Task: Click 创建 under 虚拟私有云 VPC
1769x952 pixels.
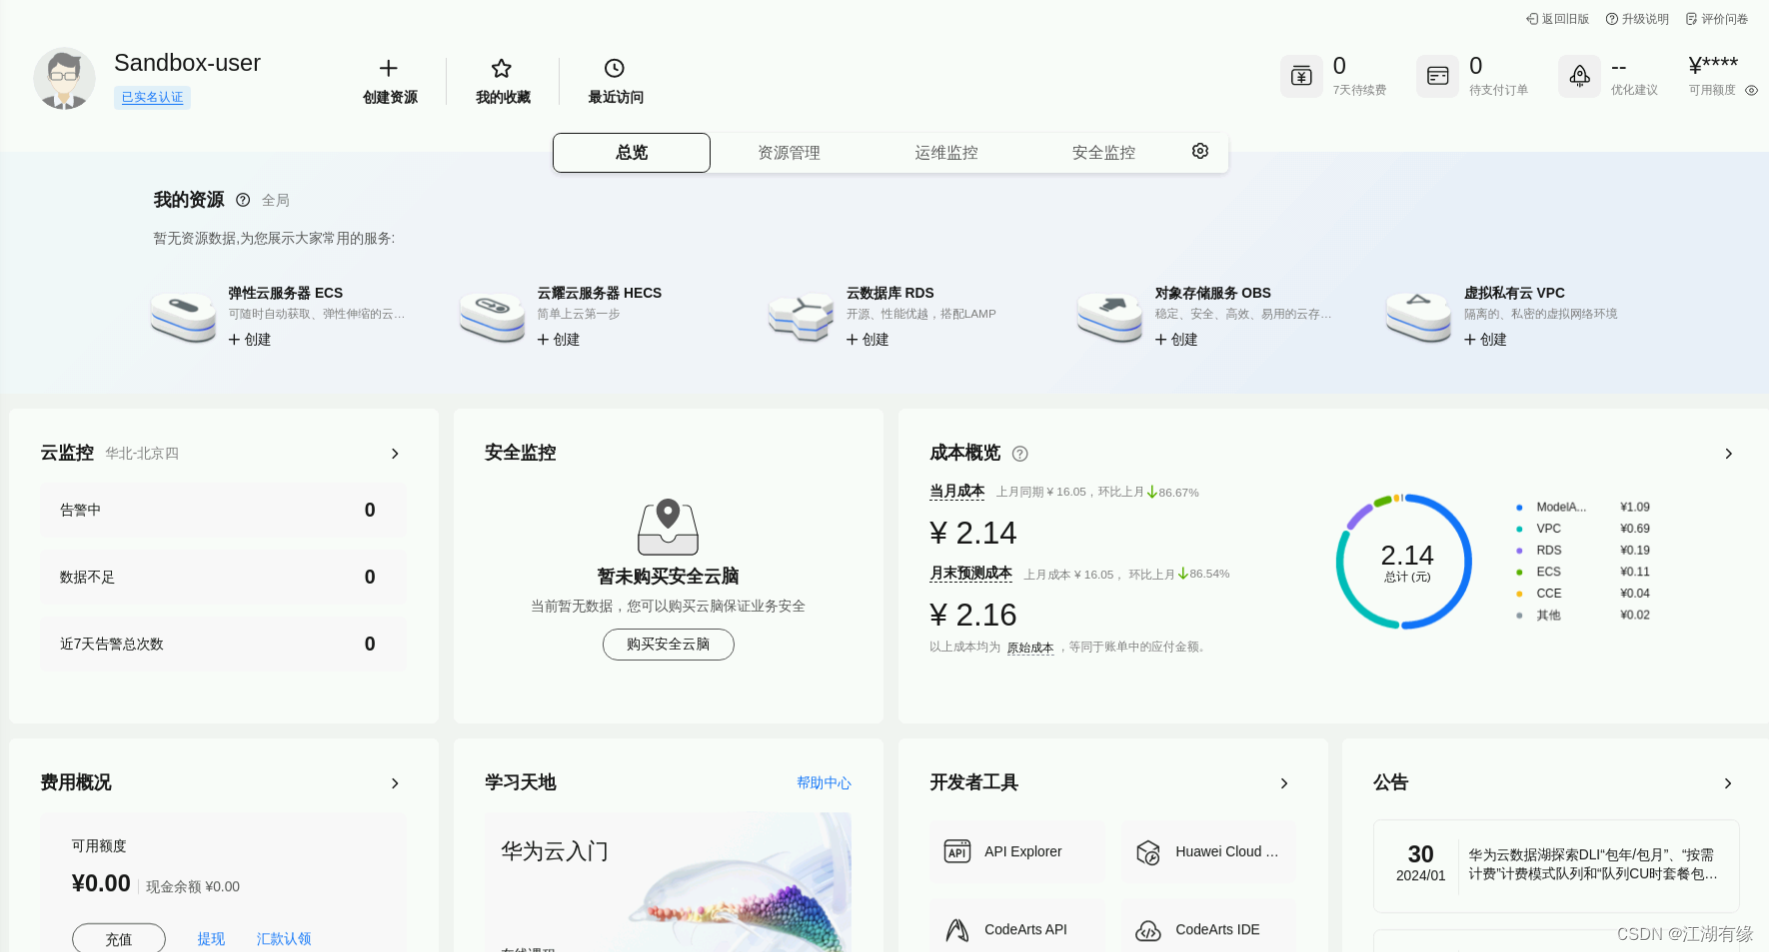Action: tap(1486, 339)
